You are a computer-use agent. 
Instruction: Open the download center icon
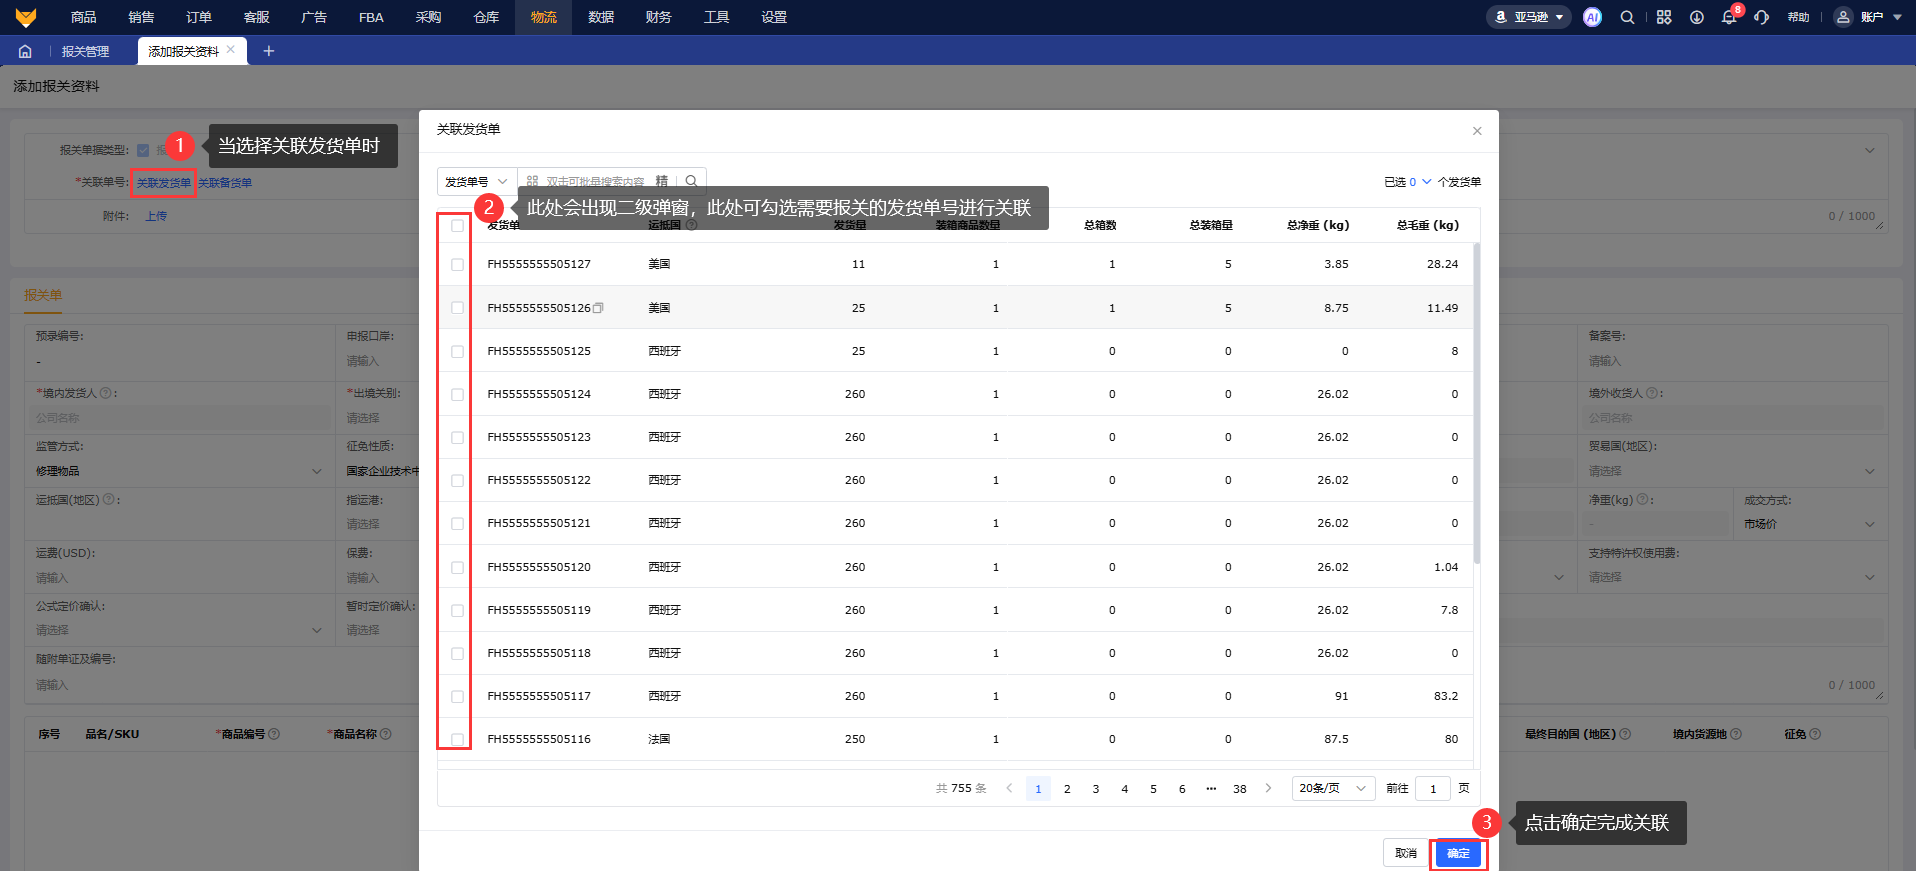1696,17
